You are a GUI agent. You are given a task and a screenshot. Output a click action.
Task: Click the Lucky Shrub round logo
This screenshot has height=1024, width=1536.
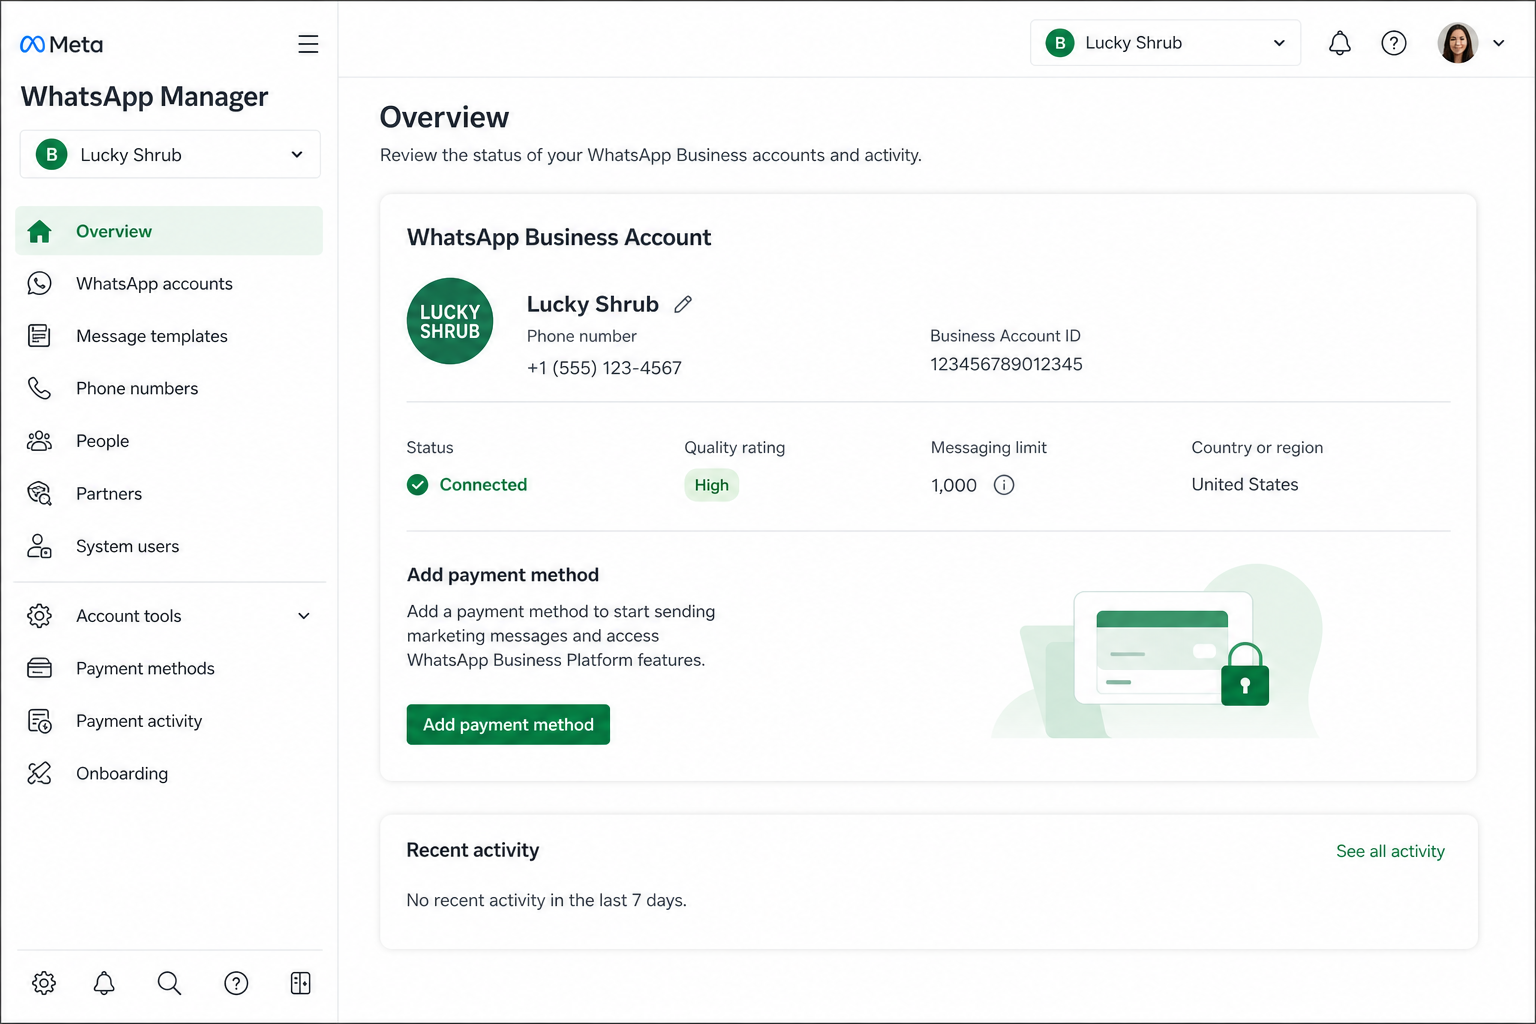tap(450, 321)
